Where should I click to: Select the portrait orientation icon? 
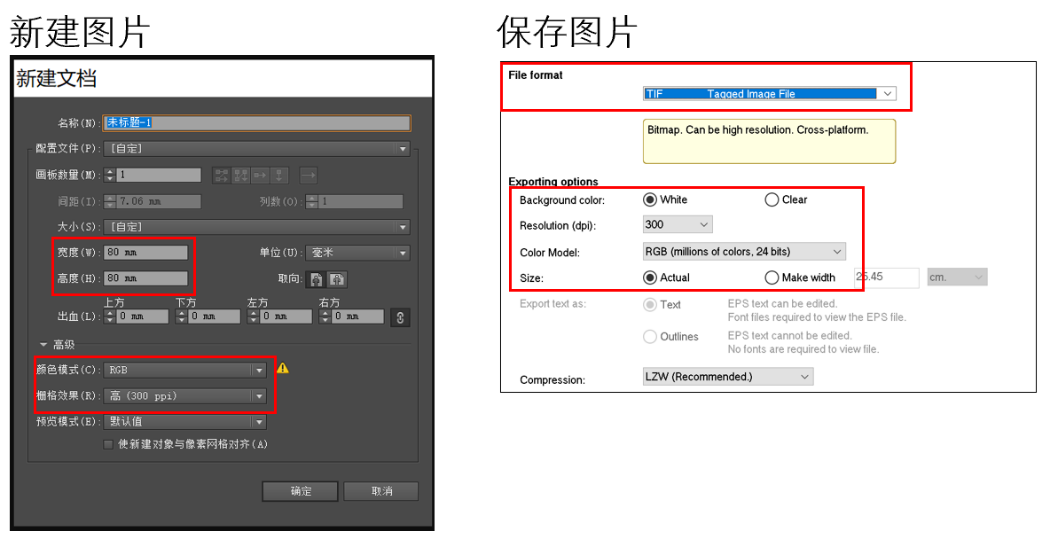(x=316, y=279)
